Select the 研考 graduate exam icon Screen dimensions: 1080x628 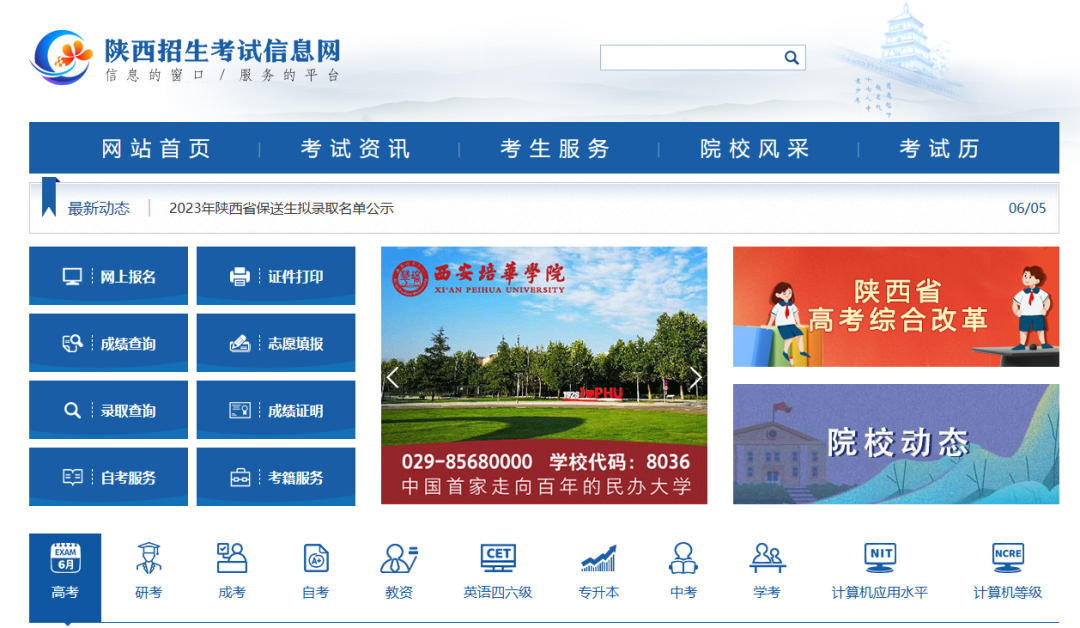(x=148, y=566)
